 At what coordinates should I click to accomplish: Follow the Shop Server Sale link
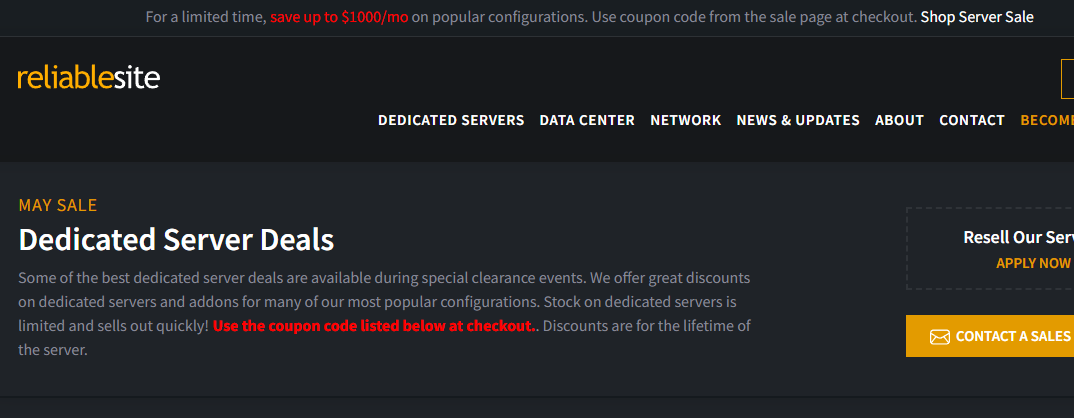coord(977,17)
